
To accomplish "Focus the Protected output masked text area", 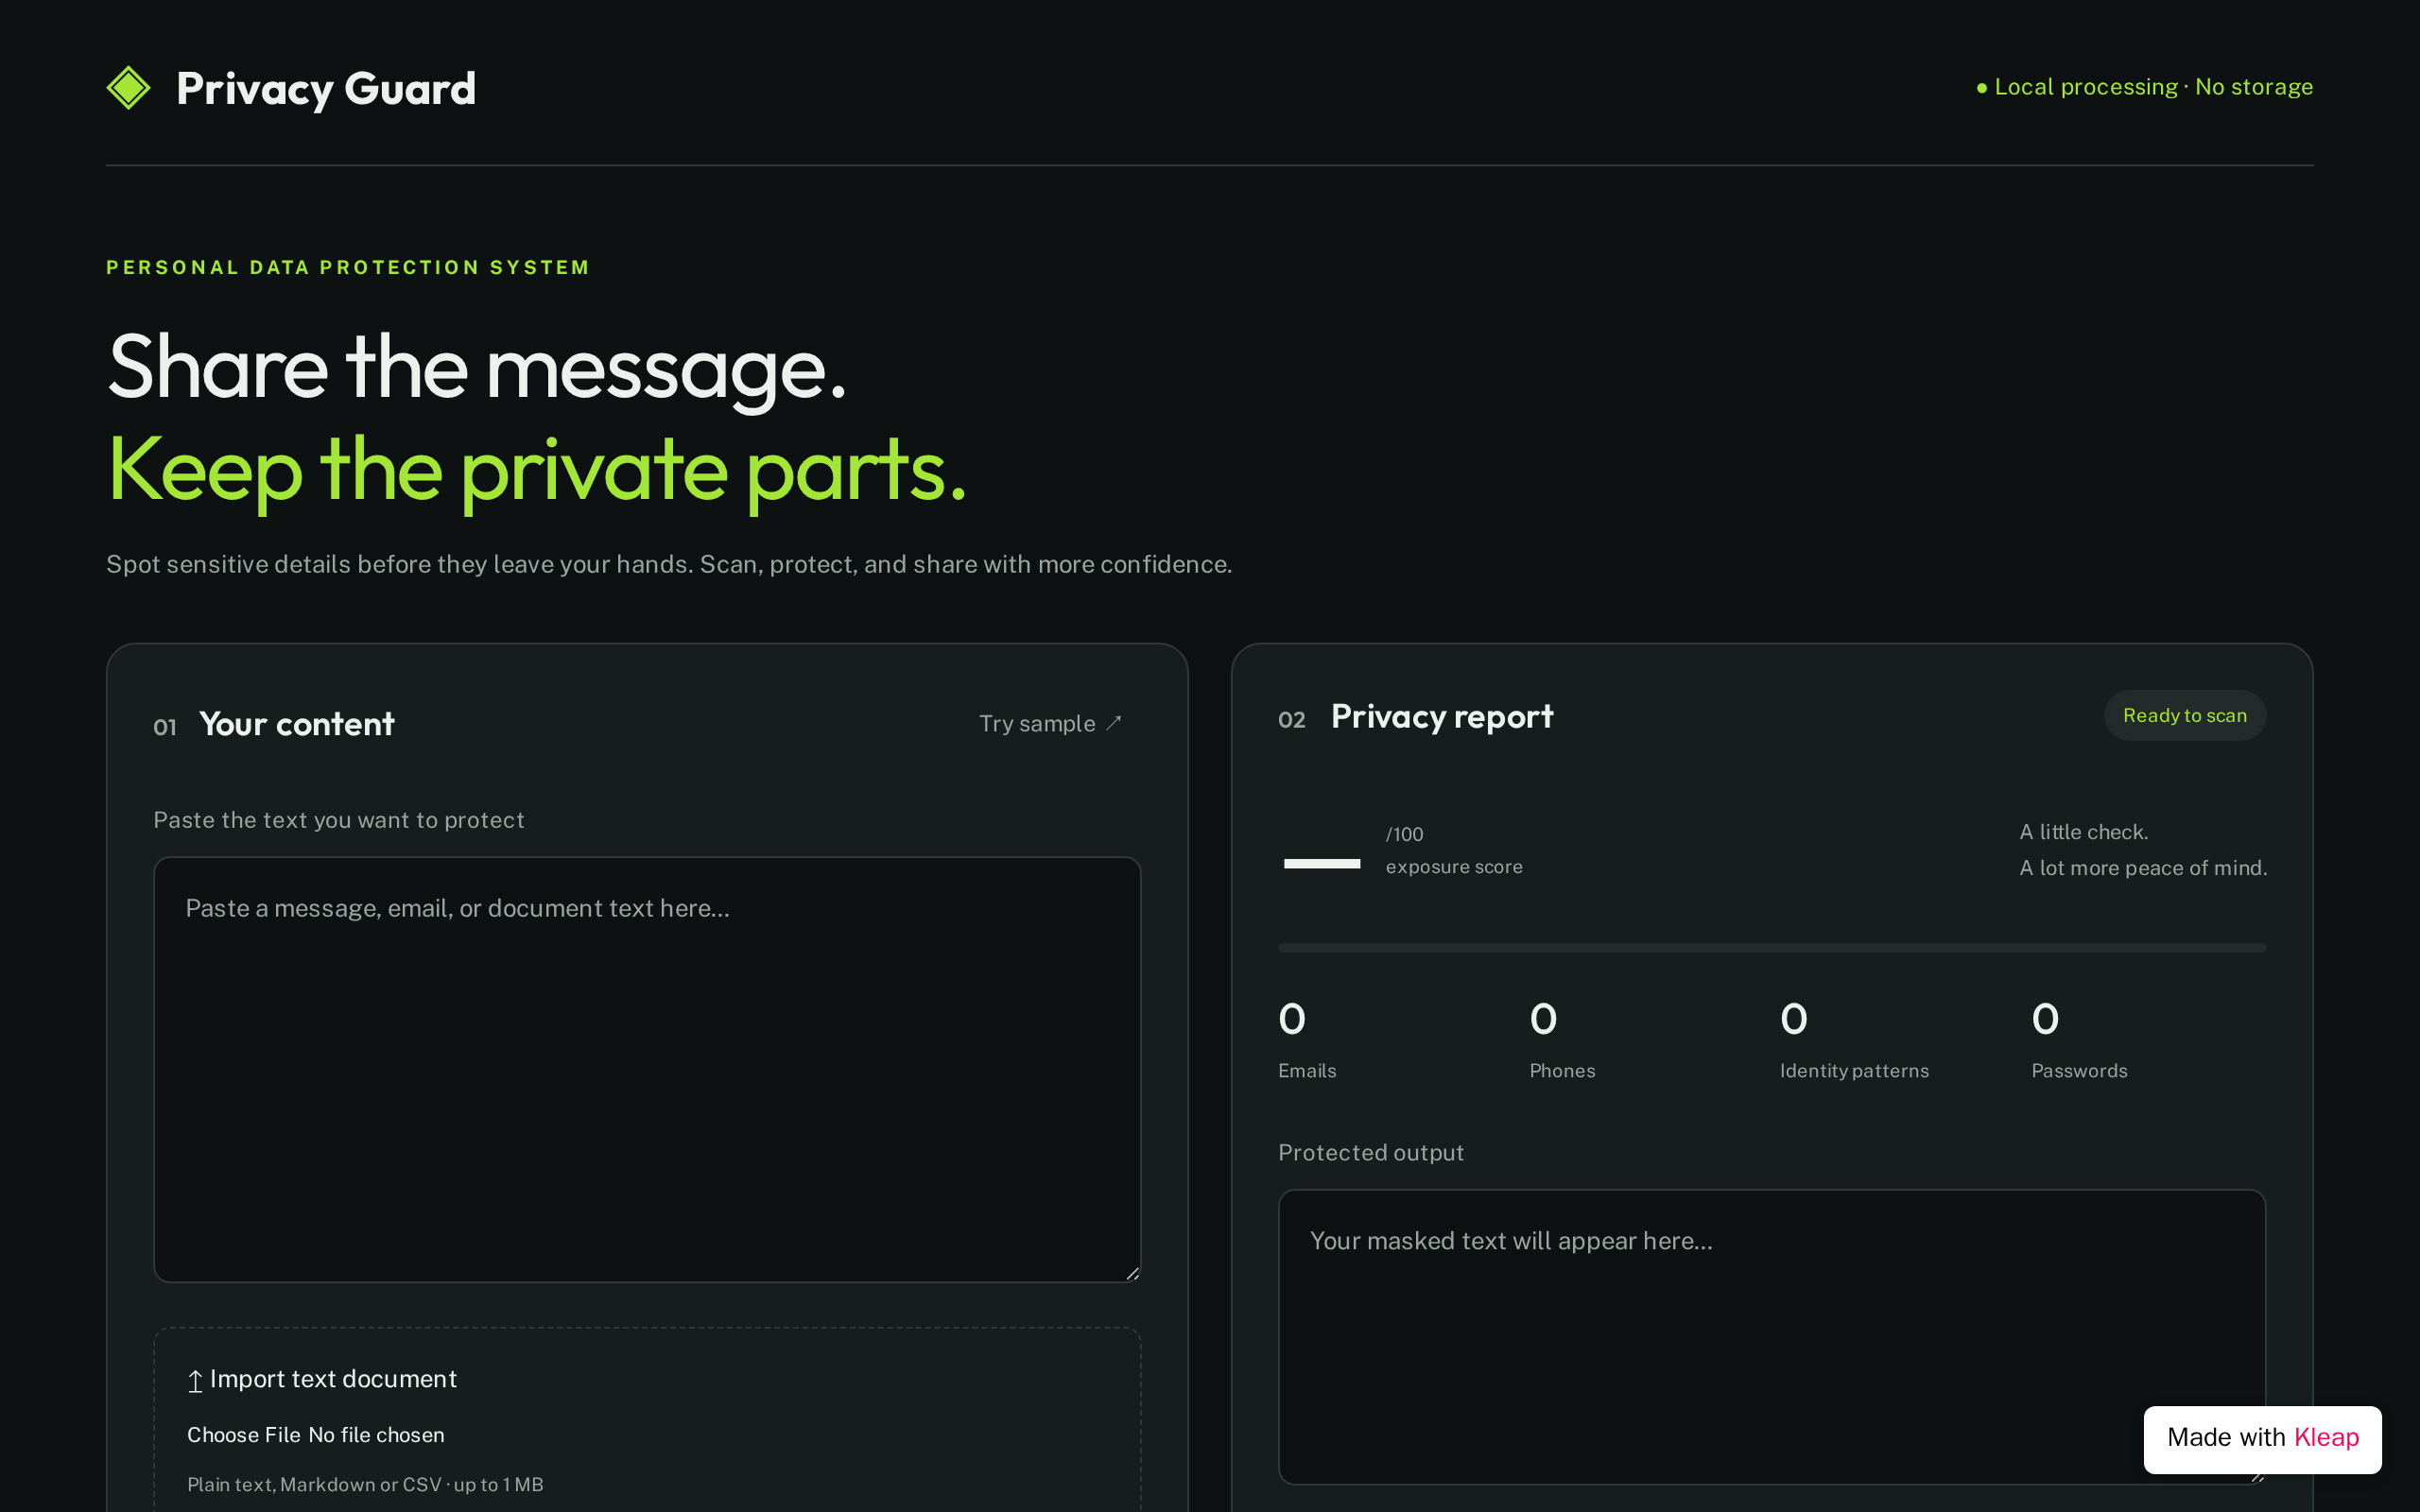I will (x=1771, y=1336).
